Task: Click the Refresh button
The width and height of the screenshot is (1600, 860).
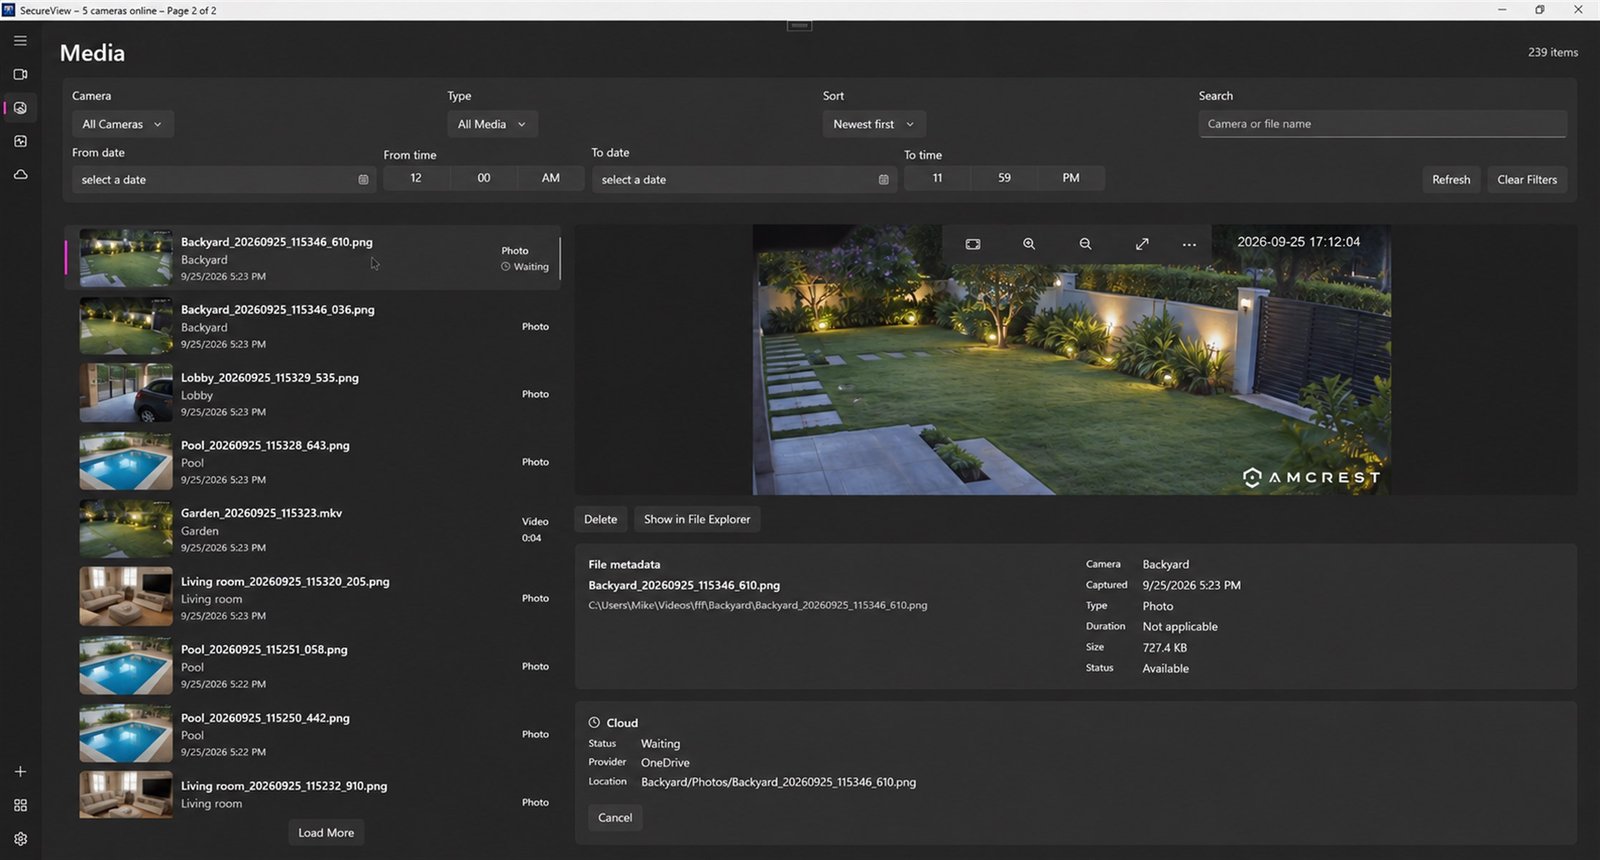Action: point(1451,180)
